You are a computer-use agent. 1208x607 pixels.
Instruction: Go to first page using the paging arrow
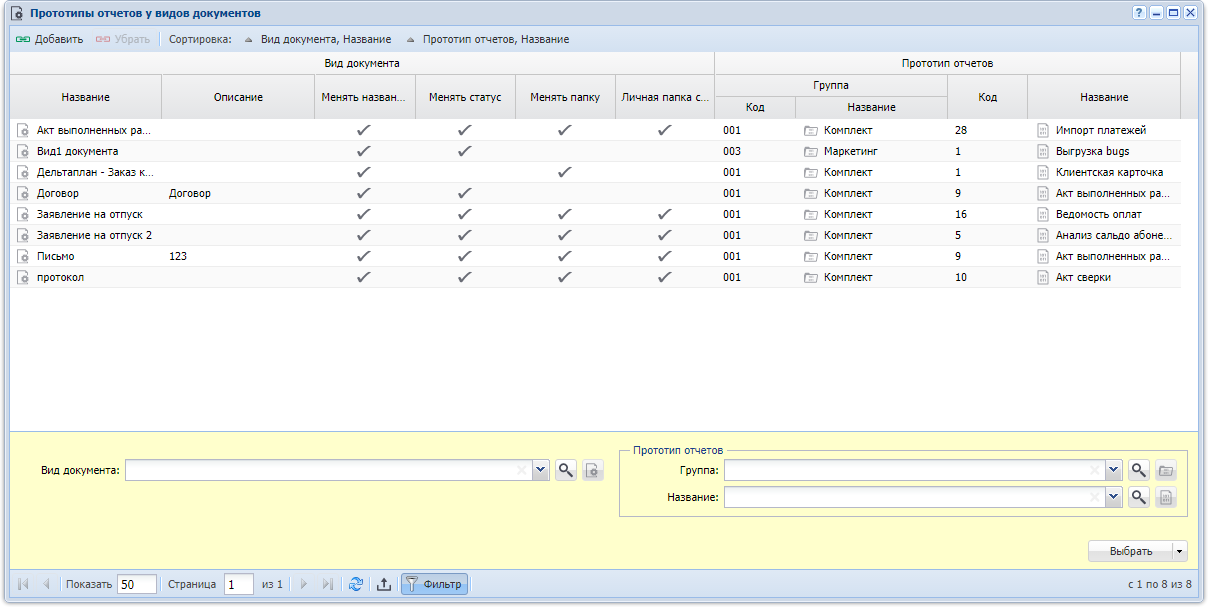coord(23,584)
